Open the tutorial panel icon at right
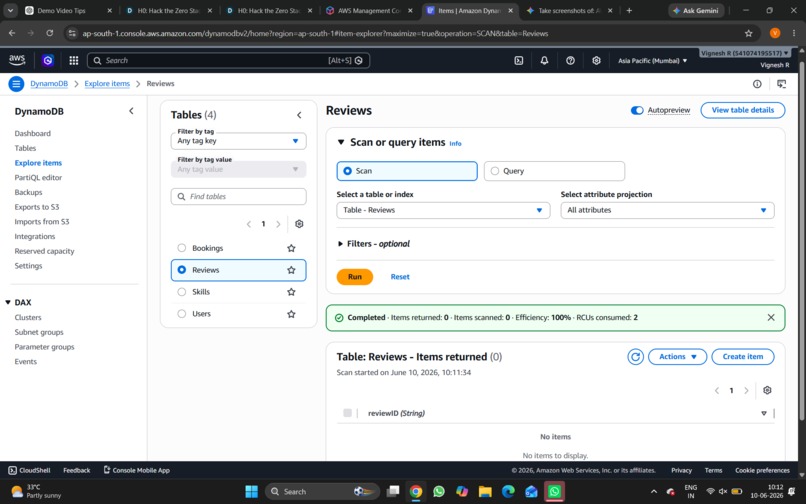Image resolution: width=806 pixels, height=504 pixels. (x=781, y=84)
